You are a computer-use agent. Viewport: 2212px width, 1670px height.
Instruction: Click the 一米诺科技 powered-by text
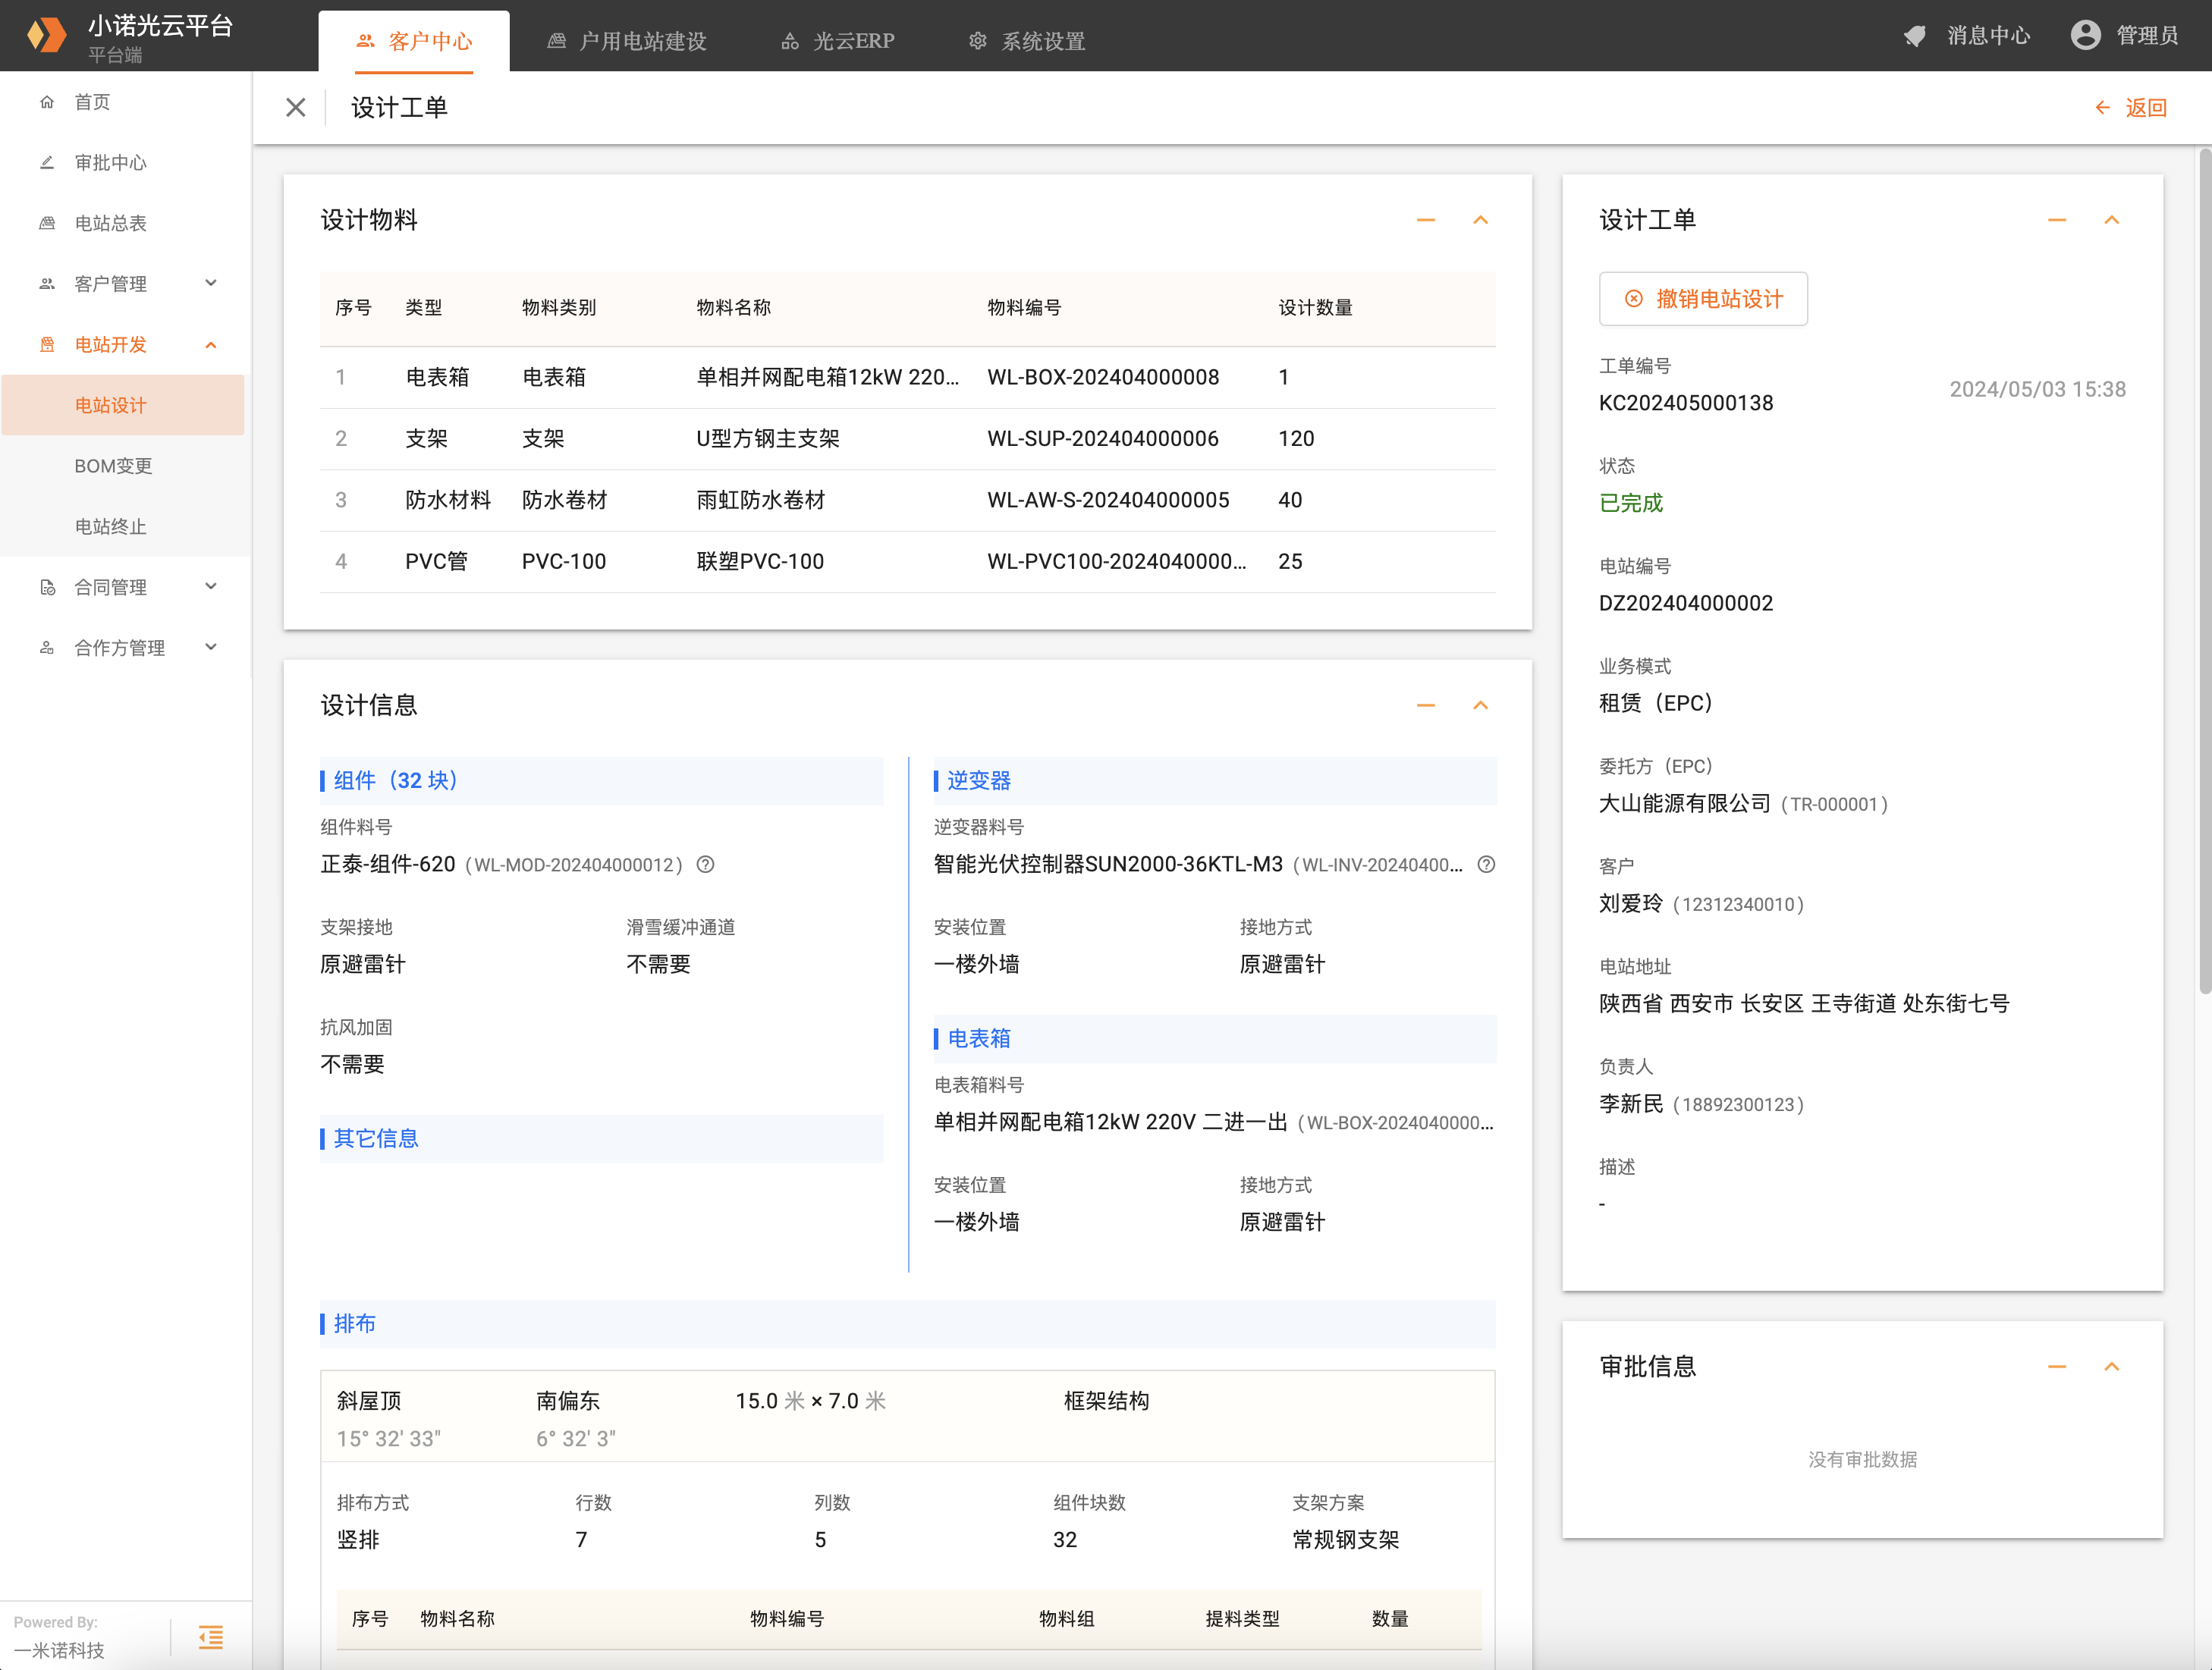[x=59, y=1650]
